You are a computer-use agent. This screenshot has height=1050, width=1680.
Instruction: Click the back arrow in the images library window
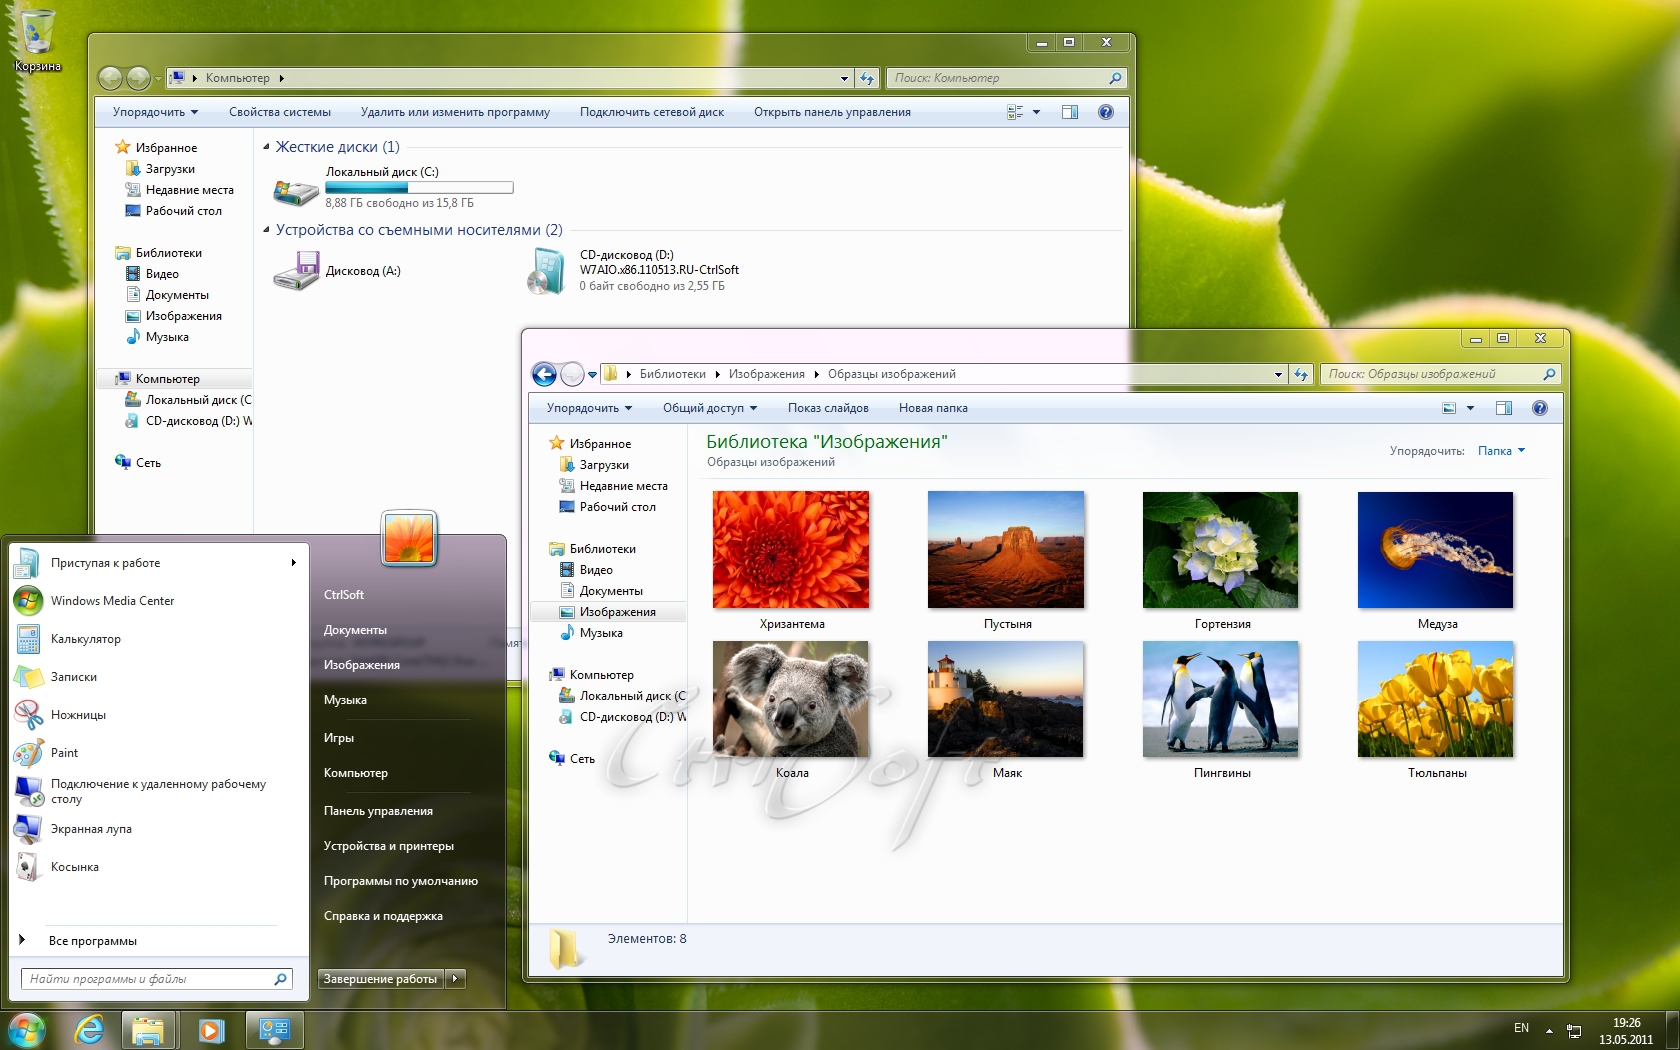click(x=544, y=374)
